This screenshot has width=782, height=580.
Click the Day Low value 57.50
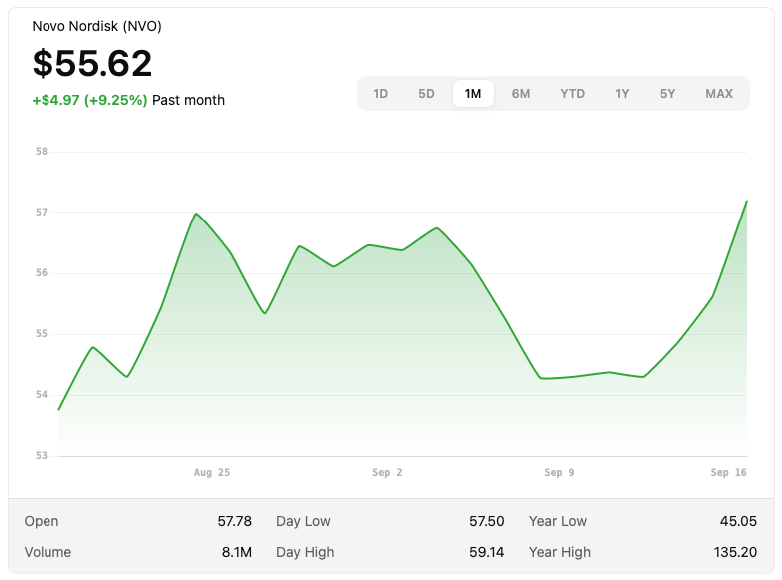(x=486, y=521)
